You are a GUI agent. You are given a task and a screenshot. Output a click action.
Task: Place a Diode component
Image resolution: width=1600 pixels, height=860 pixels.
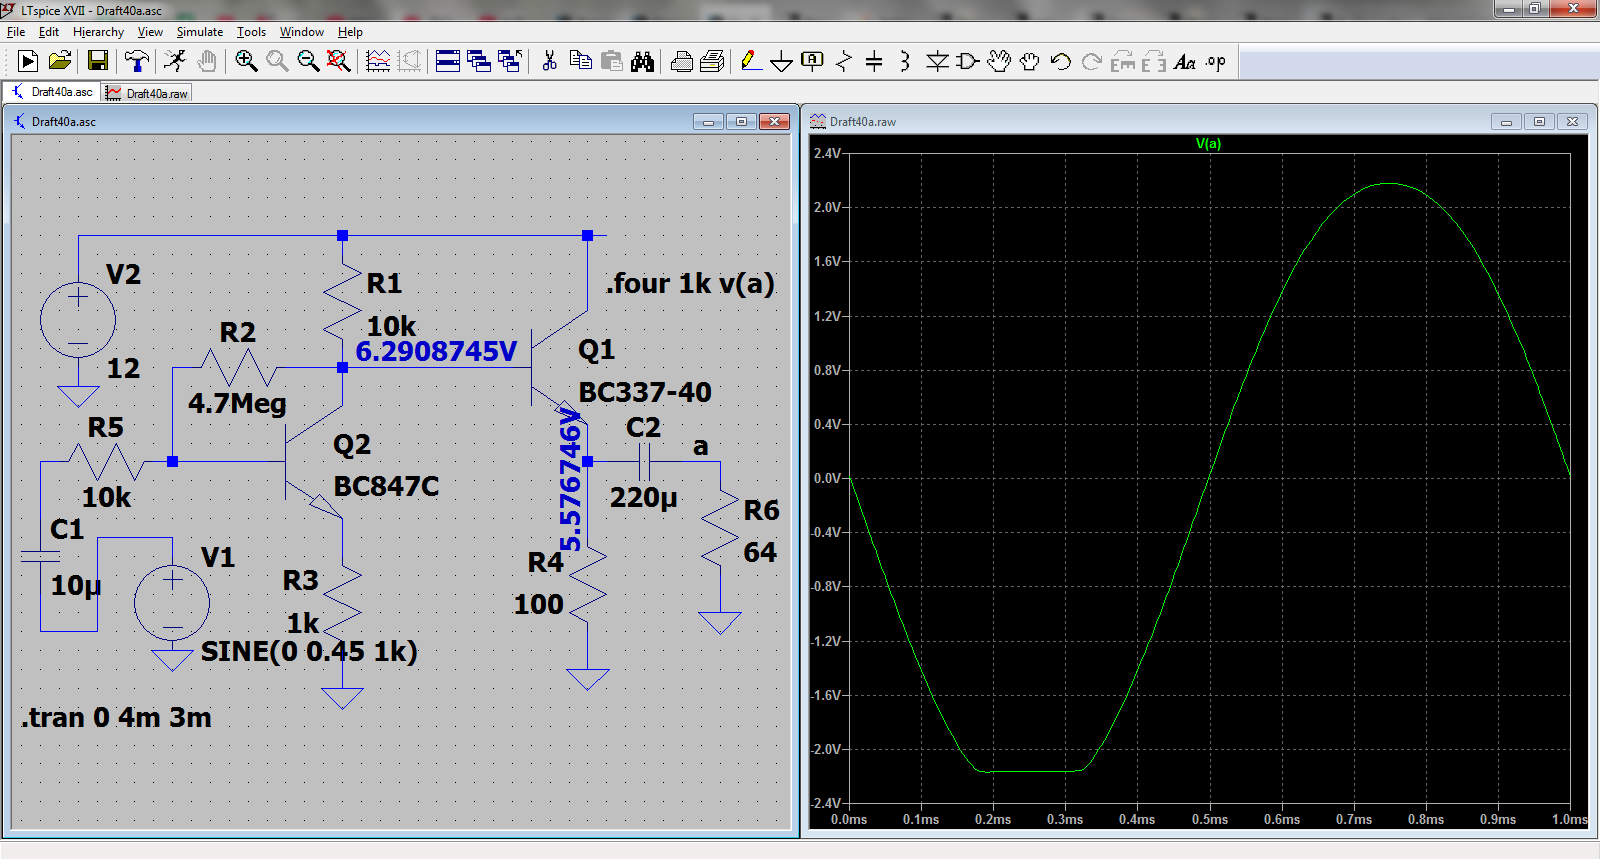click(936, 62)
